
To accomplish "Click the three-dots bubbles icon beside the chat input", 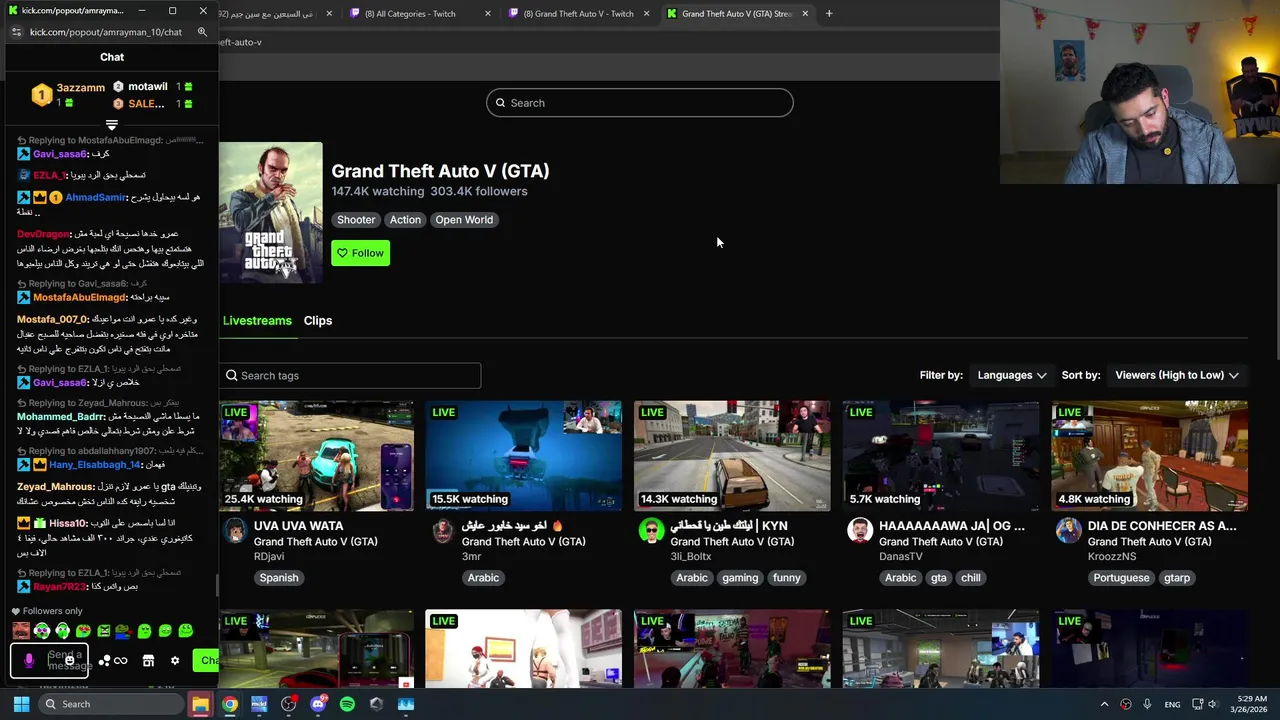I will coord(104,660).
